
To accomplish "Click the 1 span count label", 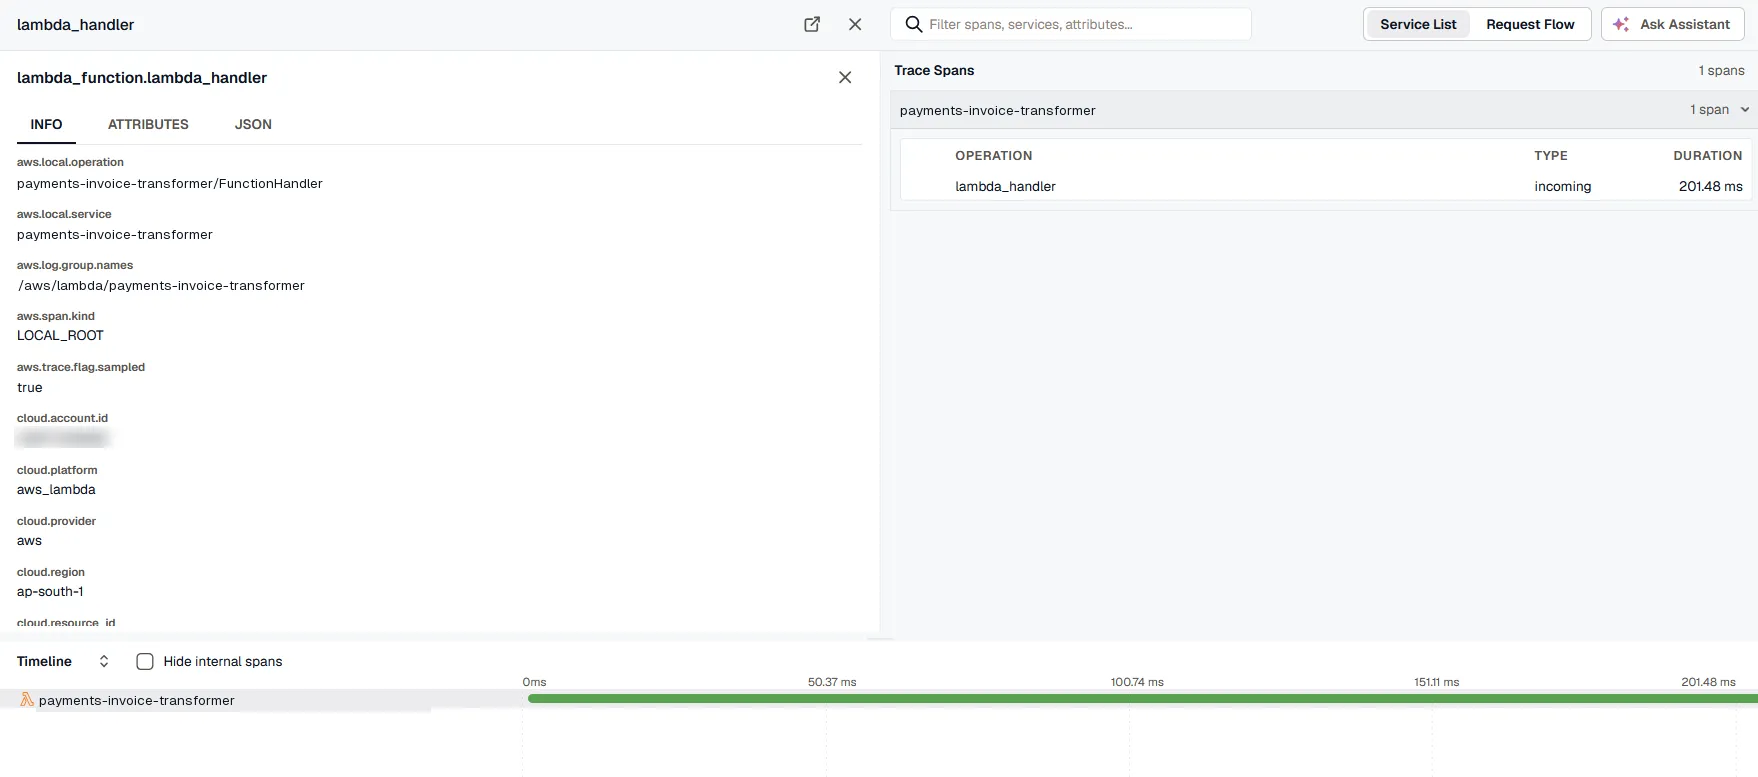I will point(1709,110).
